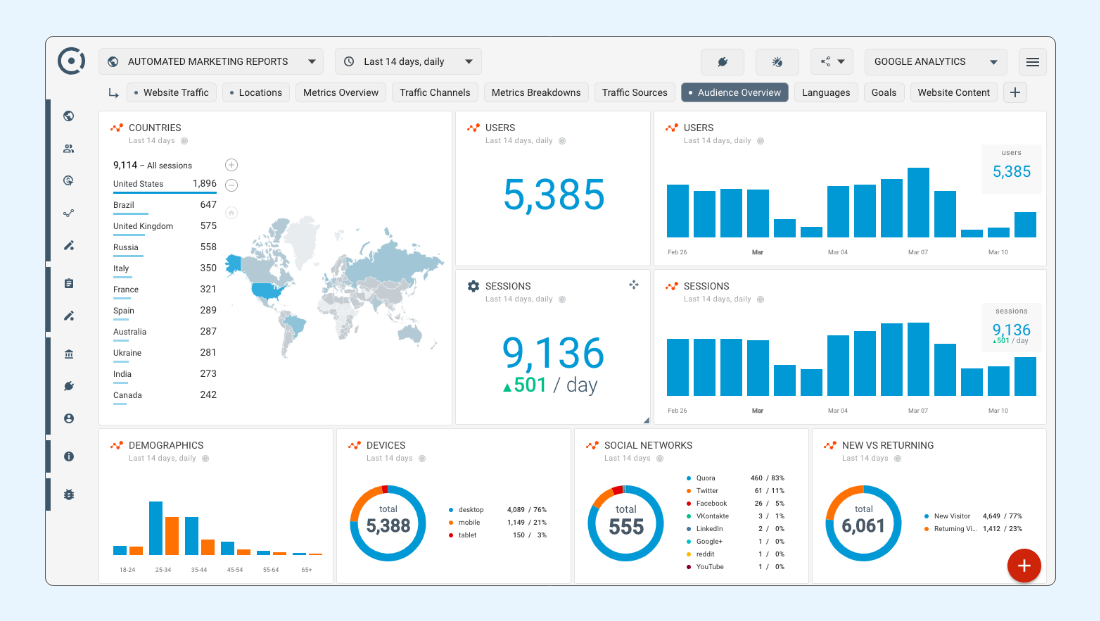Screen dimensions: 1100x621
Task: Zoom in on the world map with plus icon
Action: pyautogui.click(x=231, y=164)
